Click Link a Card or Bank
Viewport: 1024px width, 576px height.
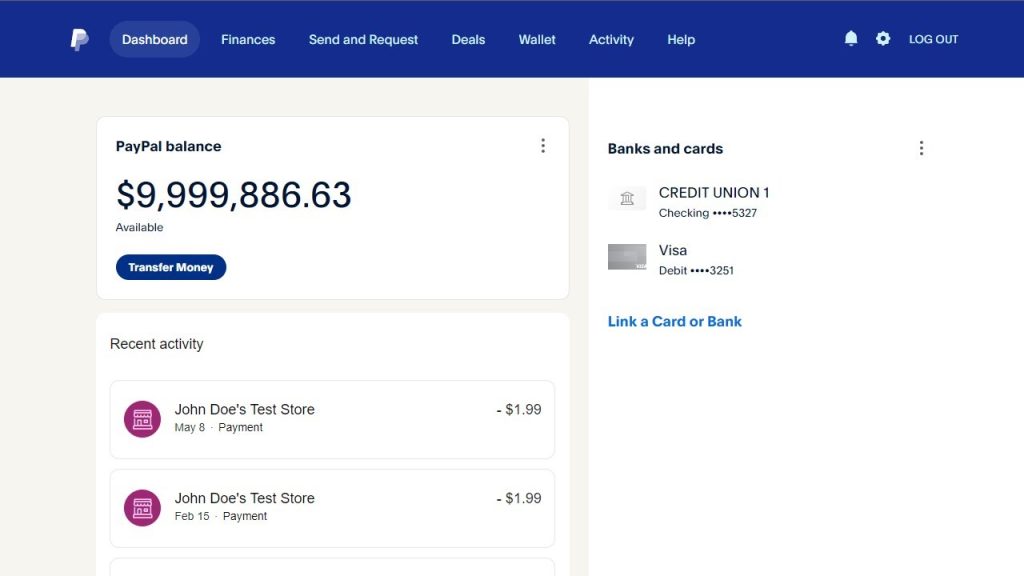click(x=675, y=321)
